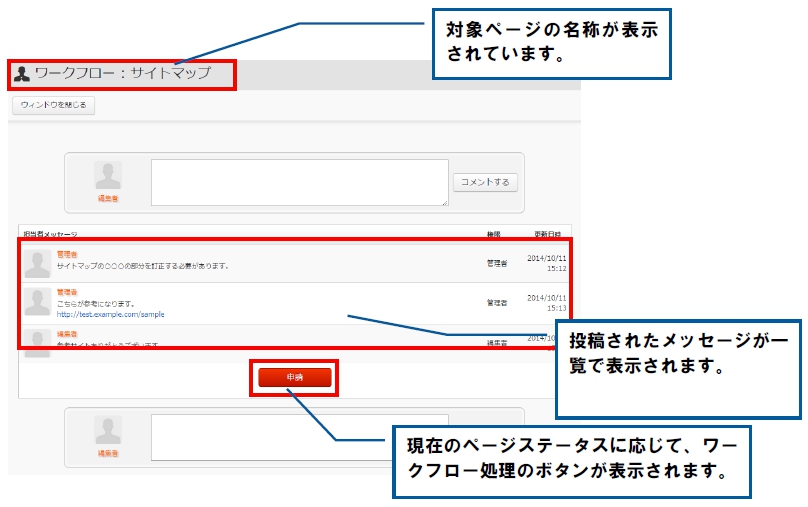This screenshot has height=507, width=808.
Task: Click the first message's admin avatar
Action: pyautogui.click(x=37, y=264)
